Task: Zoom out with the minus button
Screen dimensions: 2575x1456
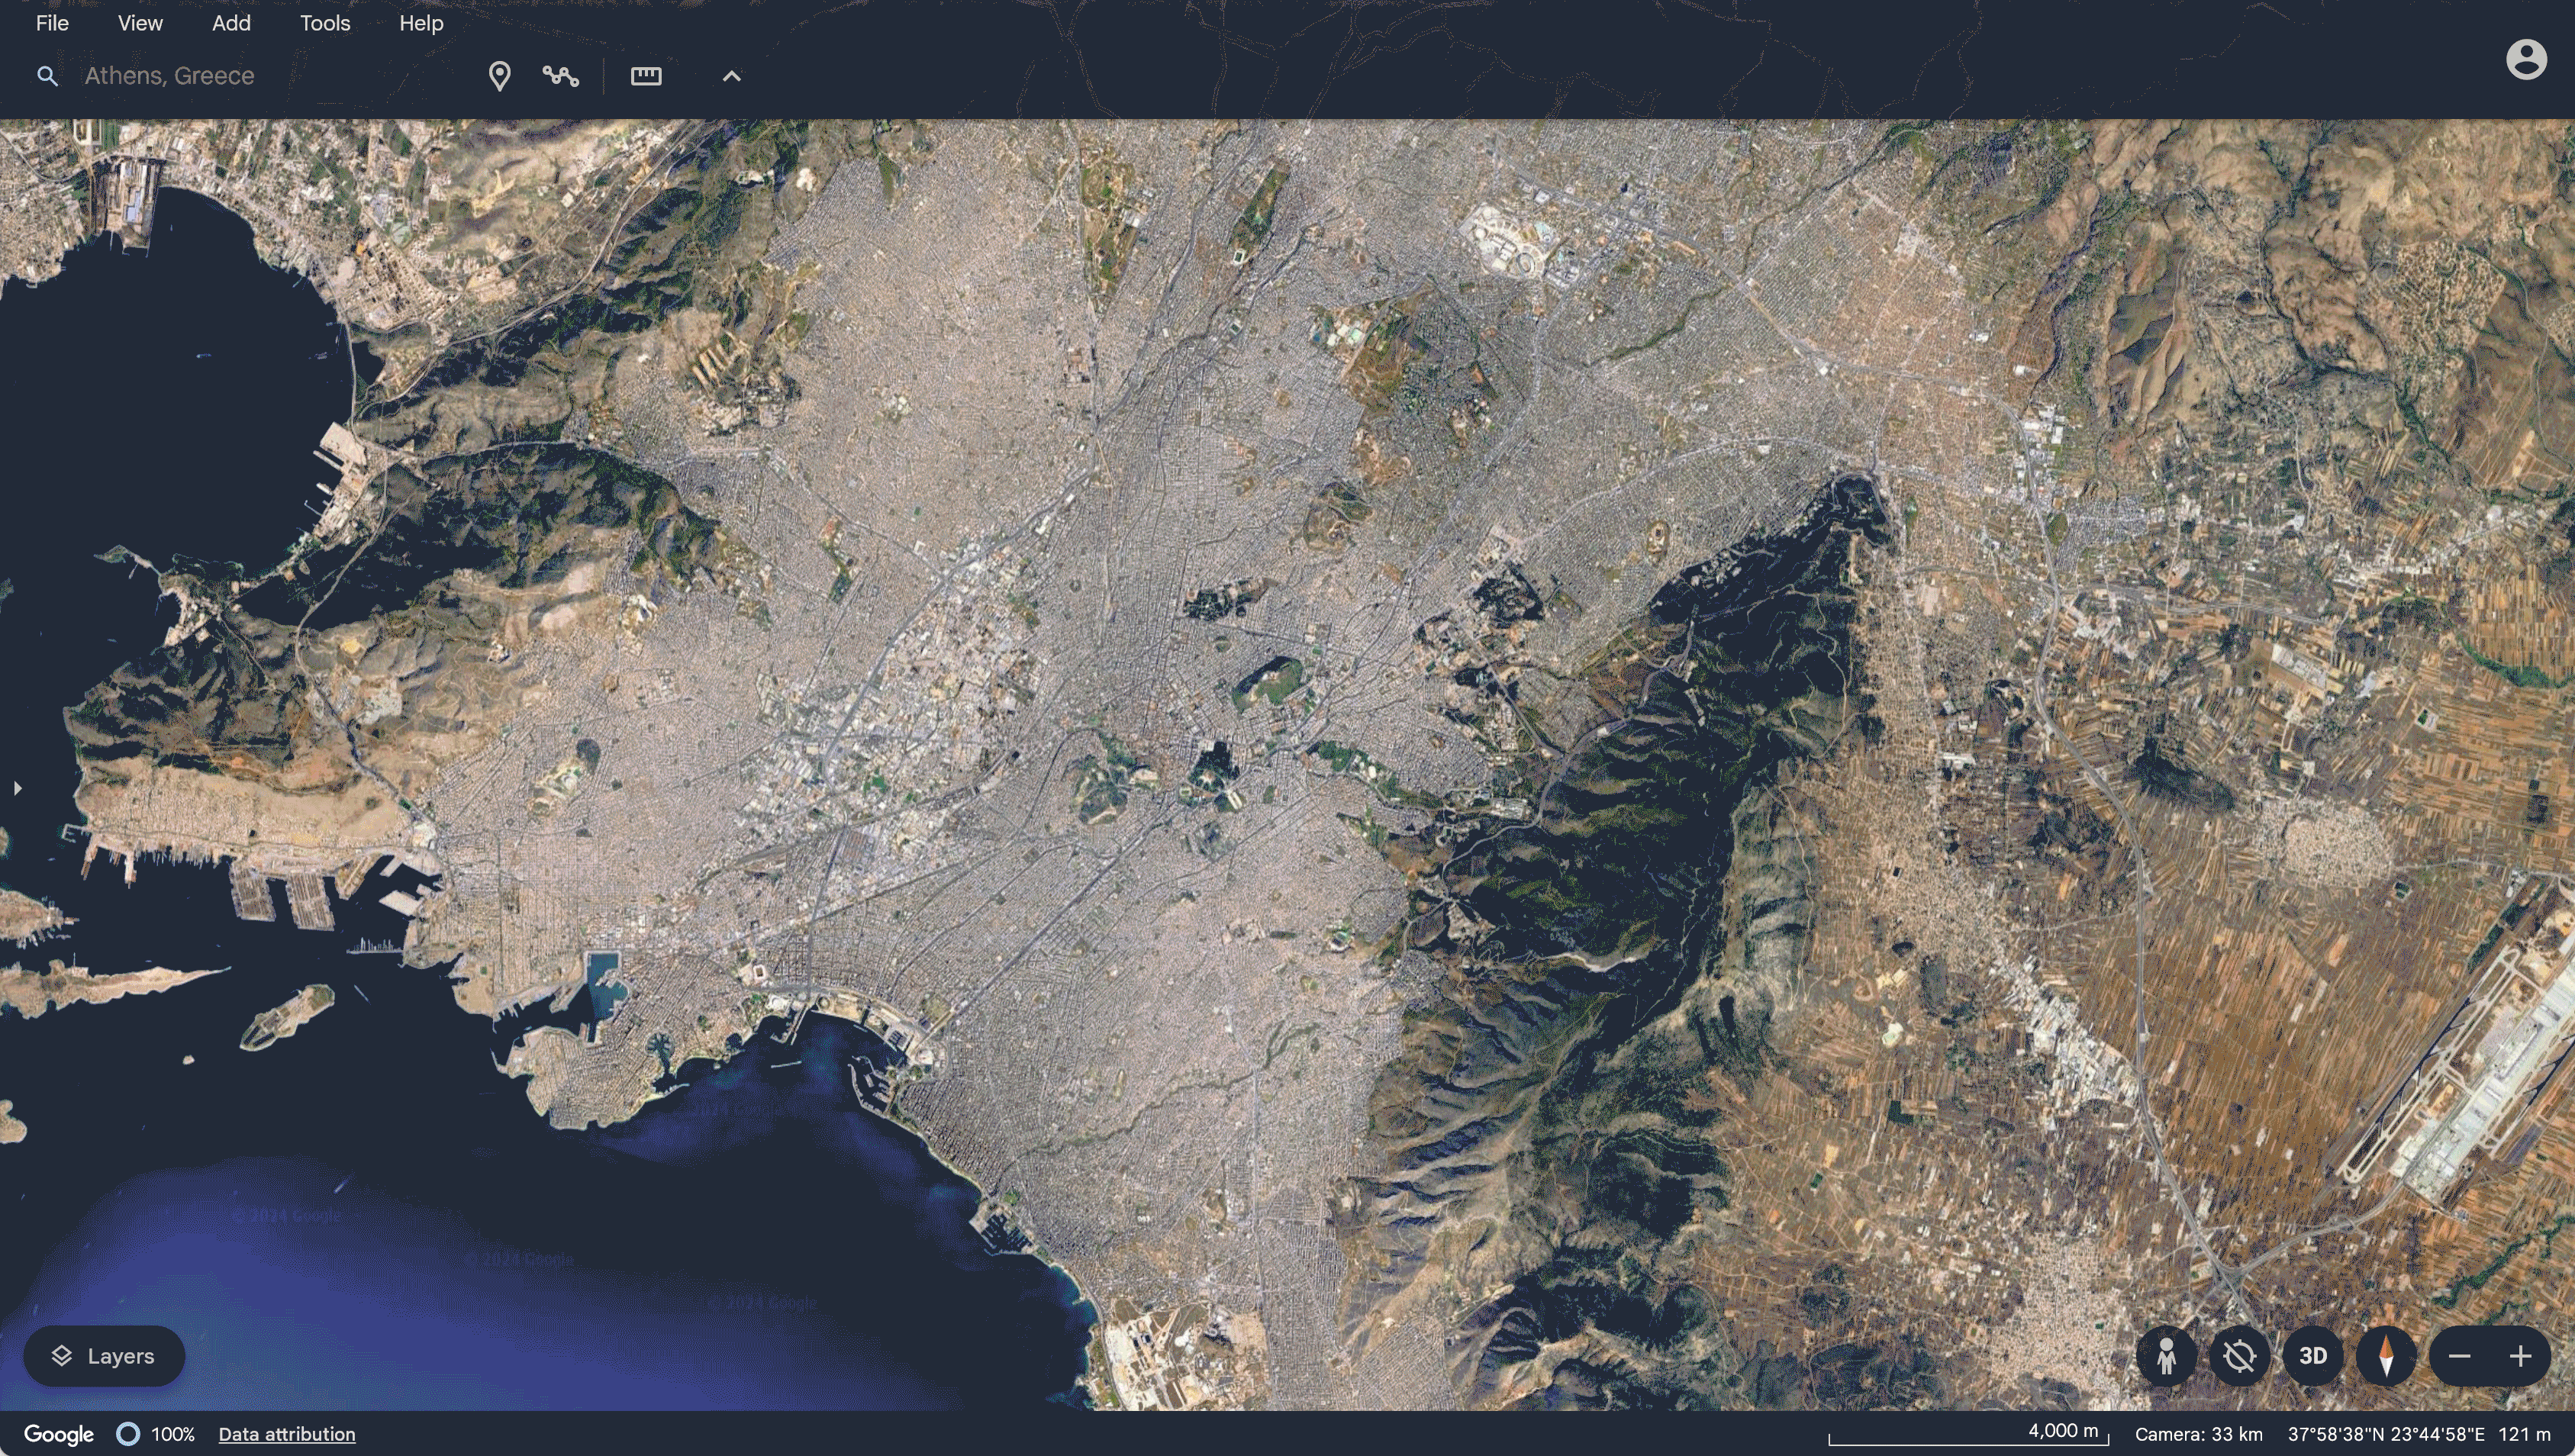Action: point(2460,1356)
